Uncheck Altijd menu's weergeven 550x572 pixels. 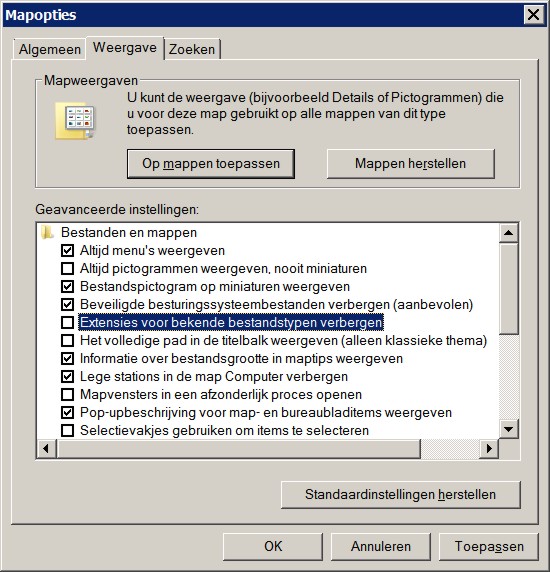(67, 251)
